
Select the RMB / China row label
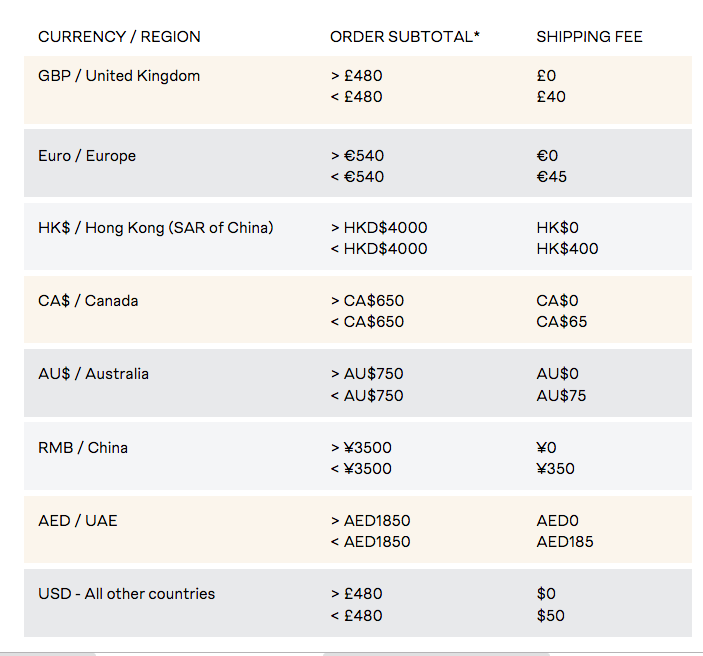point(83,448)
